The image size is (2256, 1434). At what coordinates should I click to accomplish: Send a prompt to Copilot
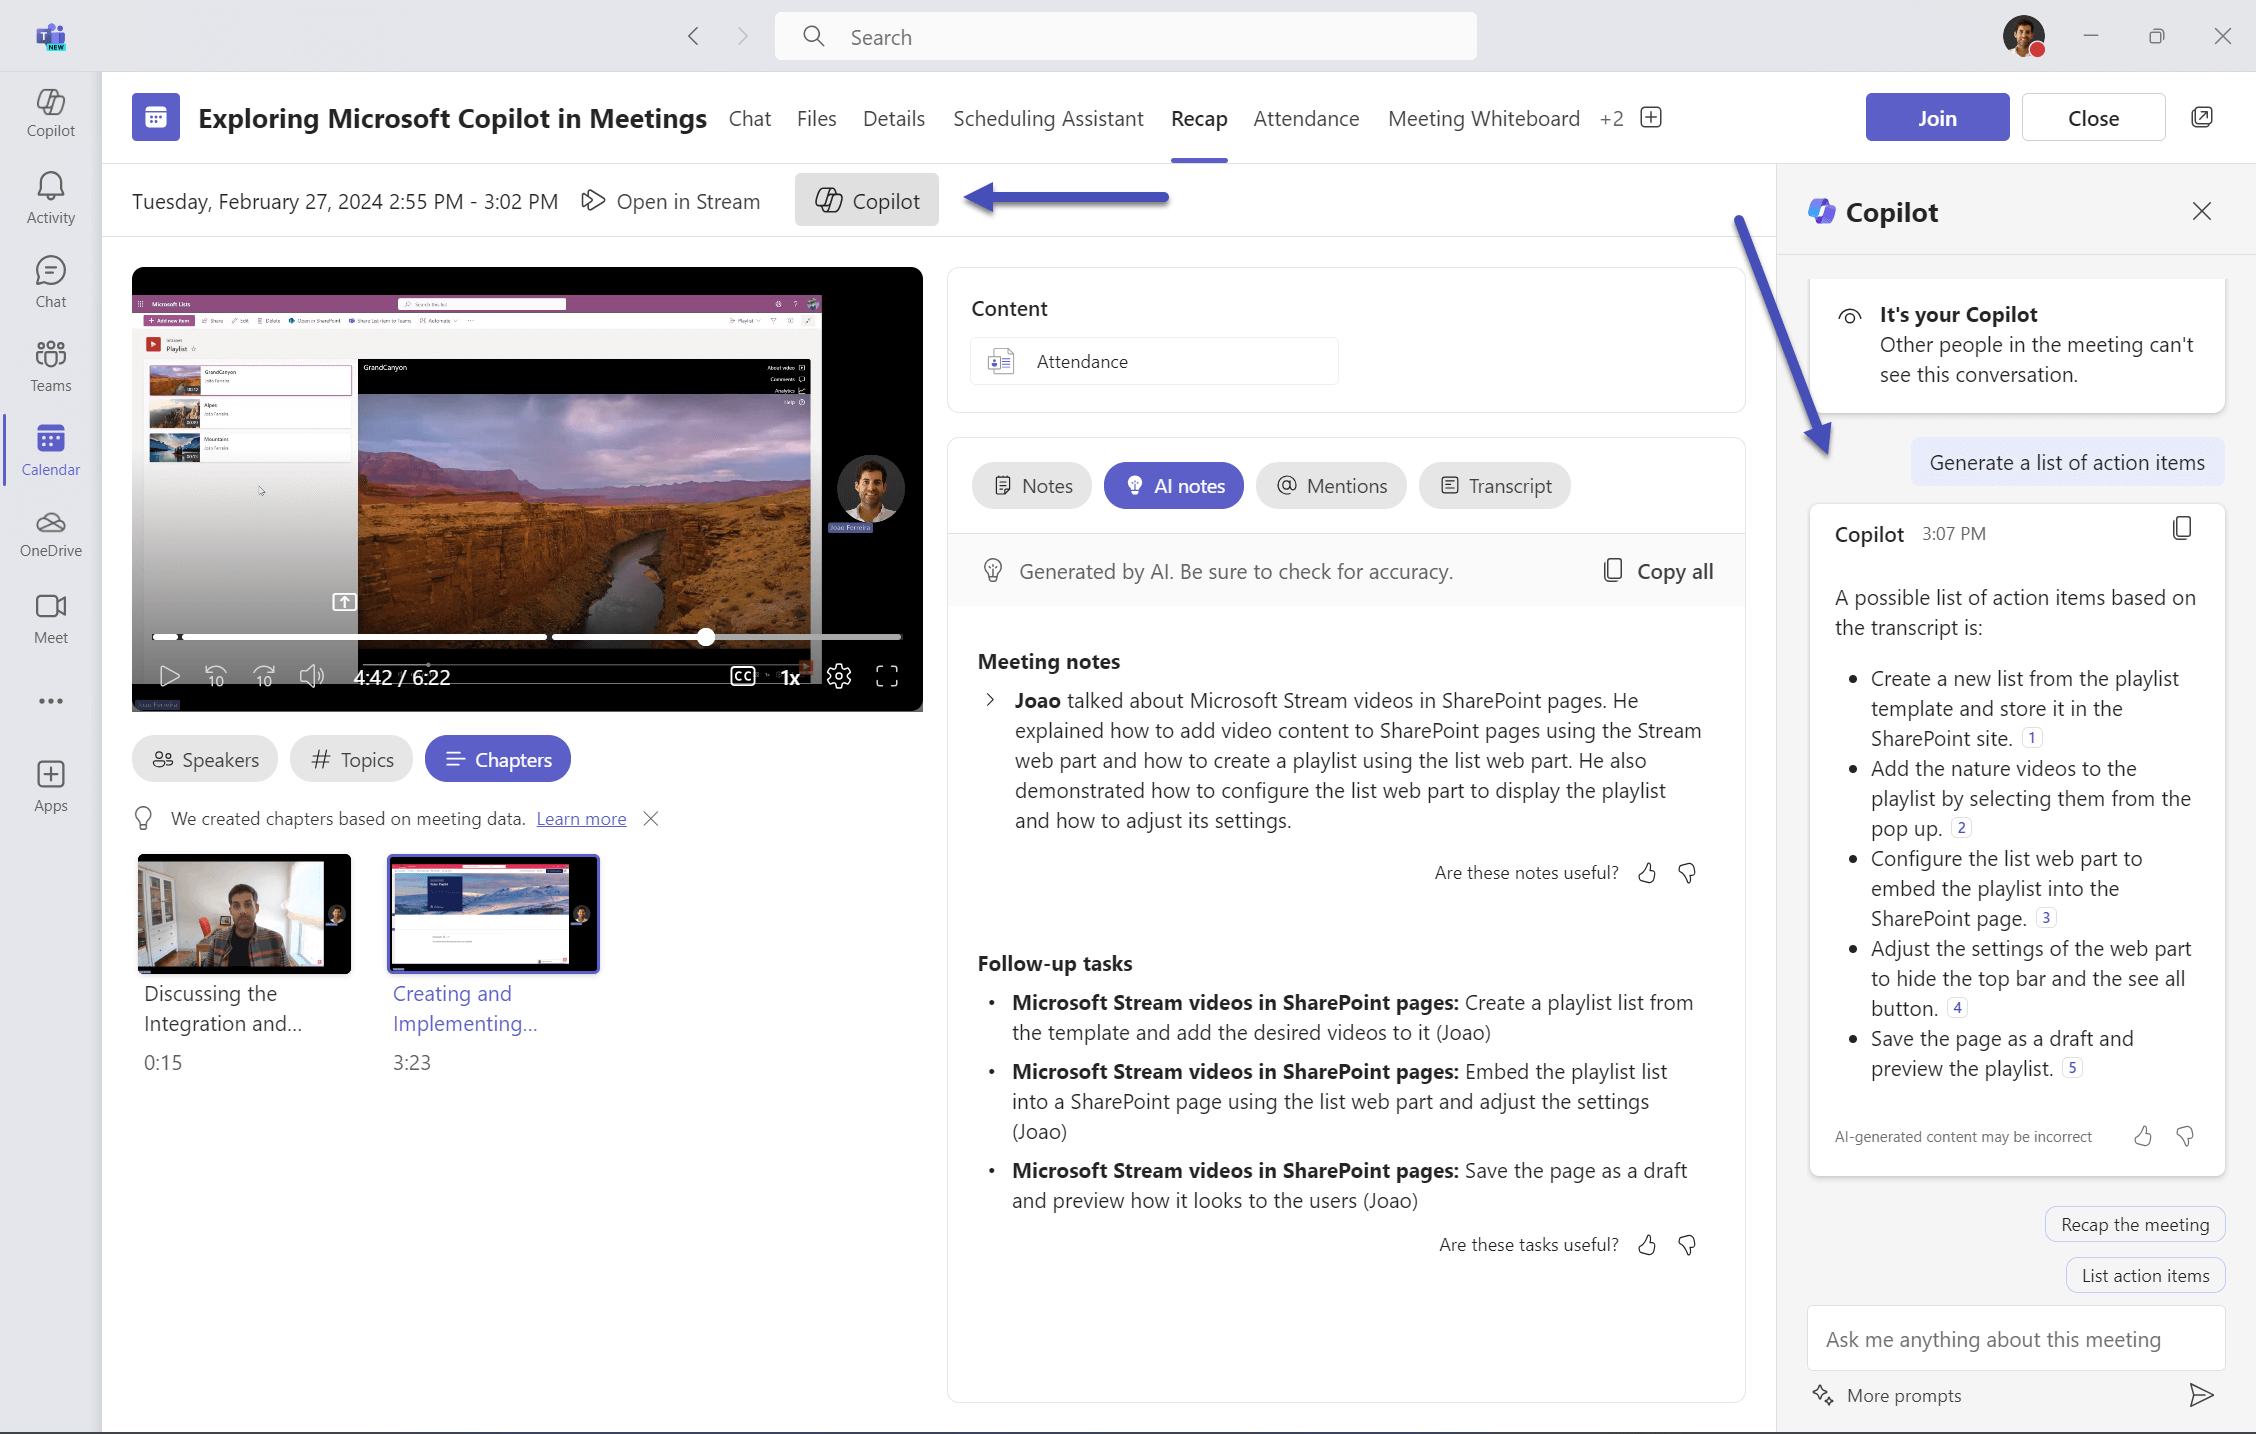coord(2202,1395)
